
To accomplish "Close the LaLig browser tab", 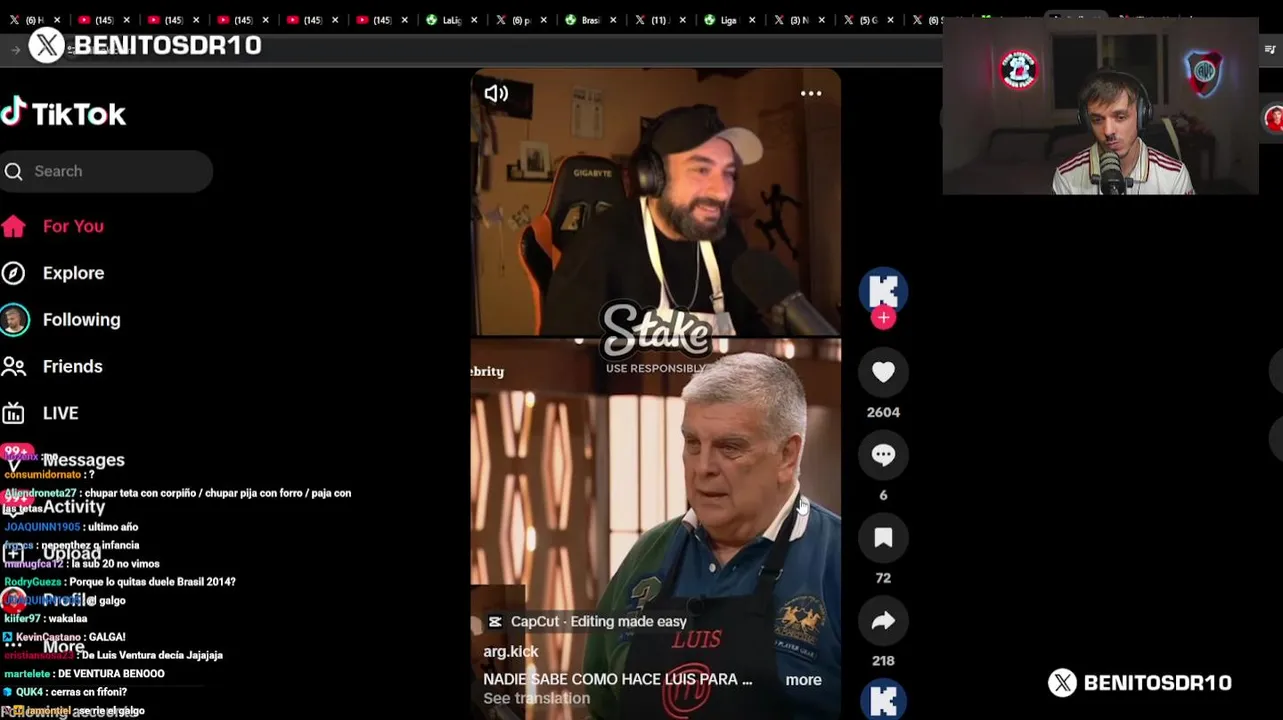I will click(x=474, y=20).
